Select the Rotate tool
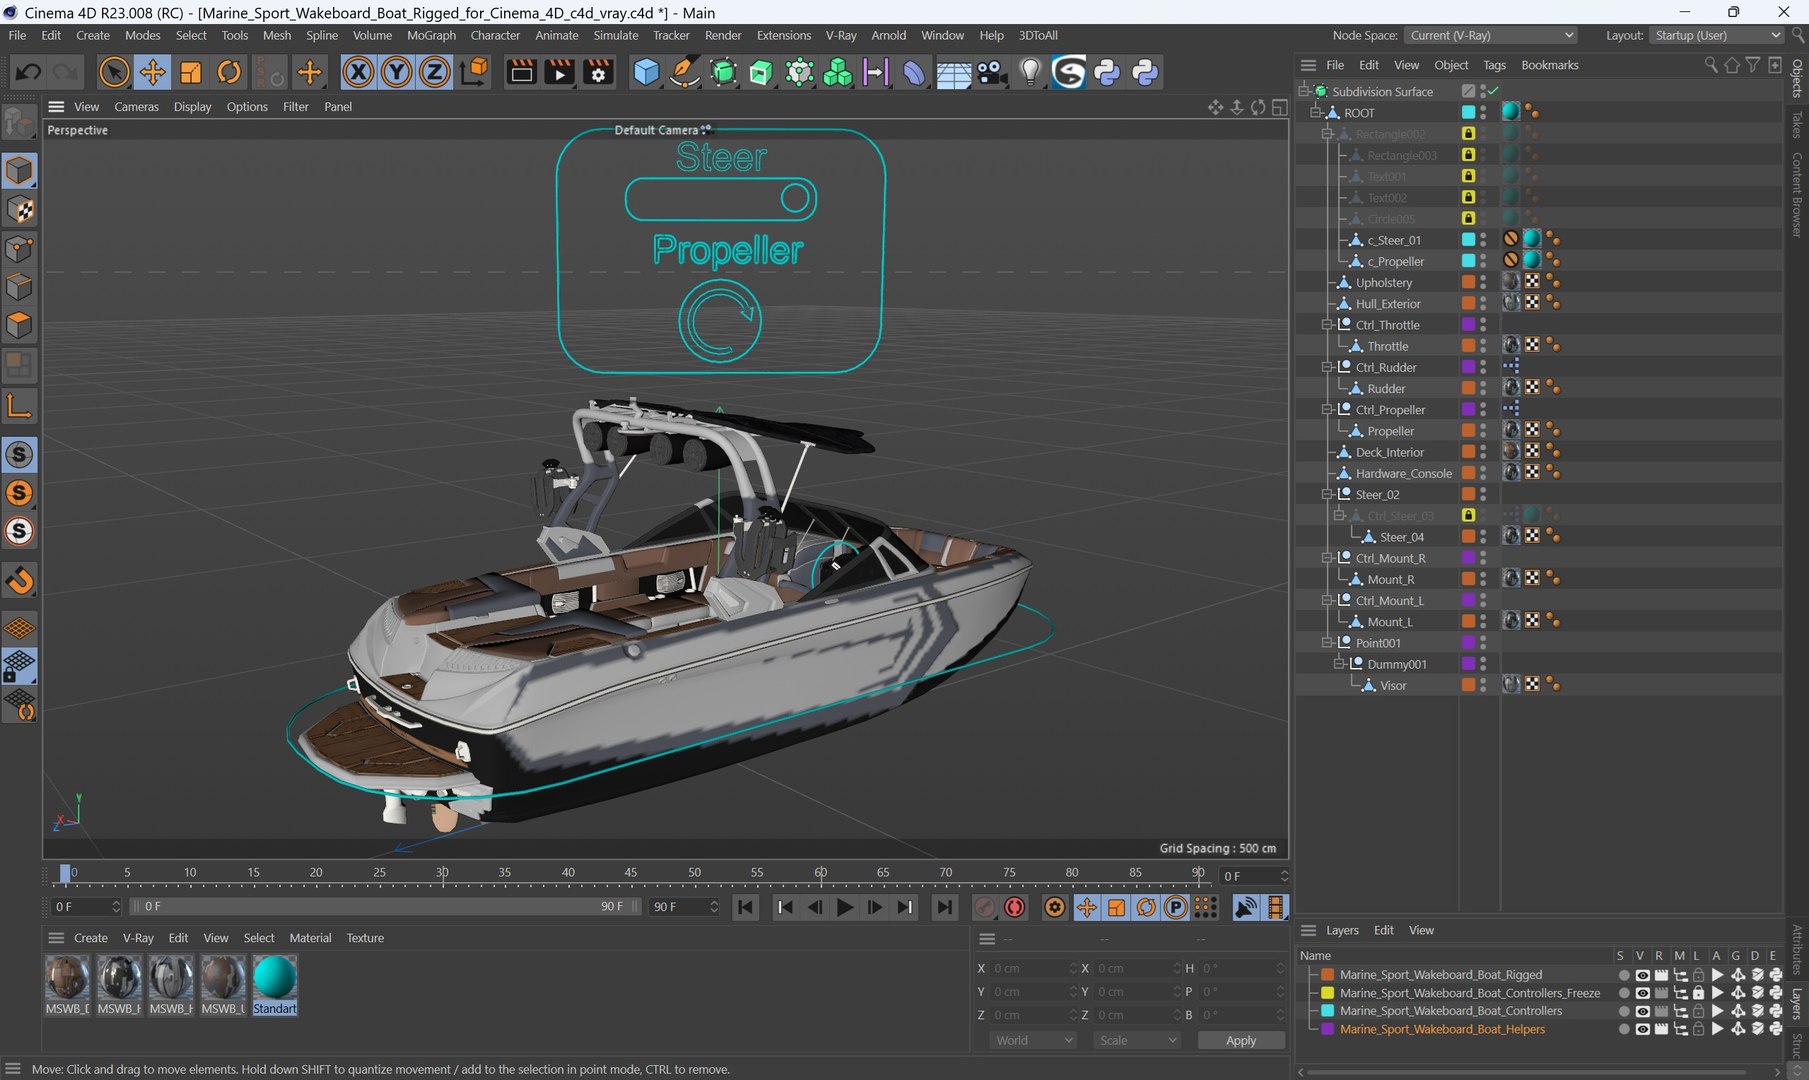 [229, 72]
